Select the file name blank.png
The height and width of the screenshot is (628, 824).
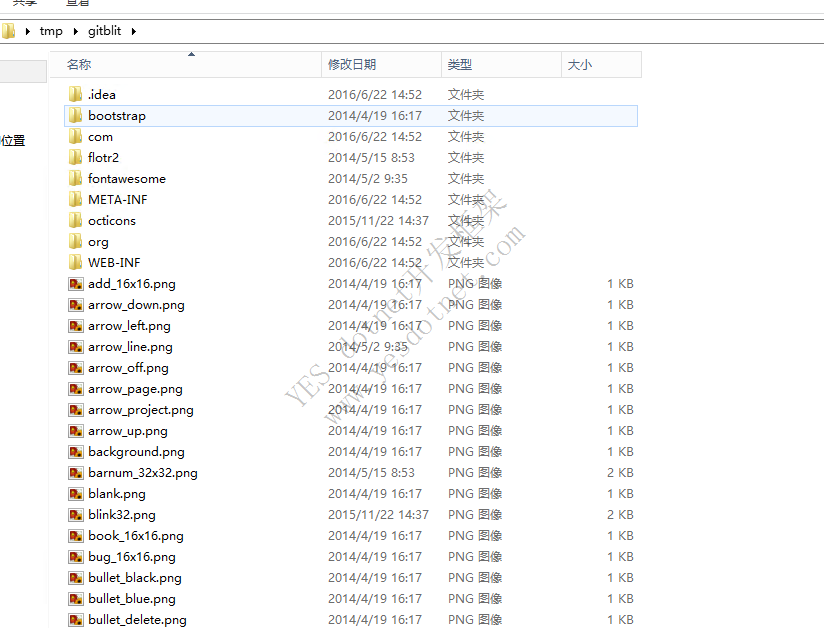point(117,495)
